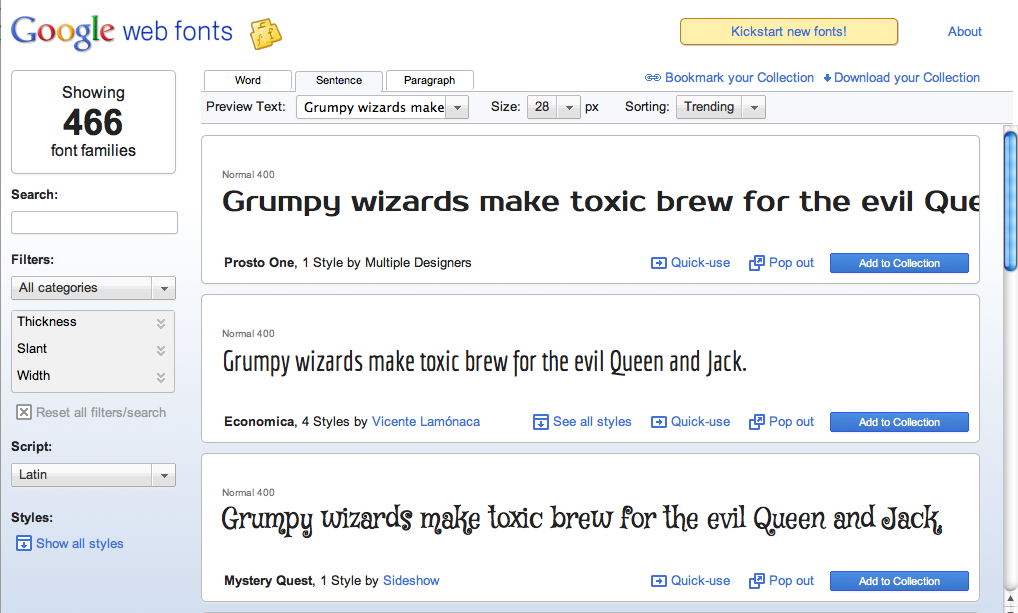Open the Latin script dropdown

93,475
